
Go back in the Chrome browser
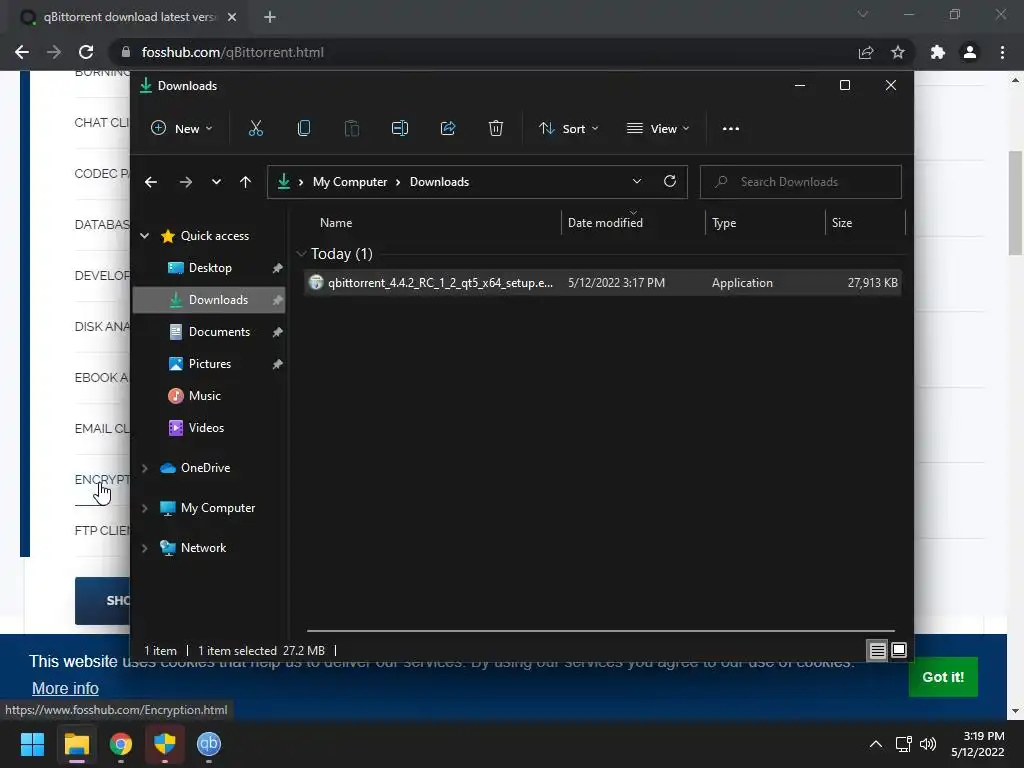(x=22, y=52)
